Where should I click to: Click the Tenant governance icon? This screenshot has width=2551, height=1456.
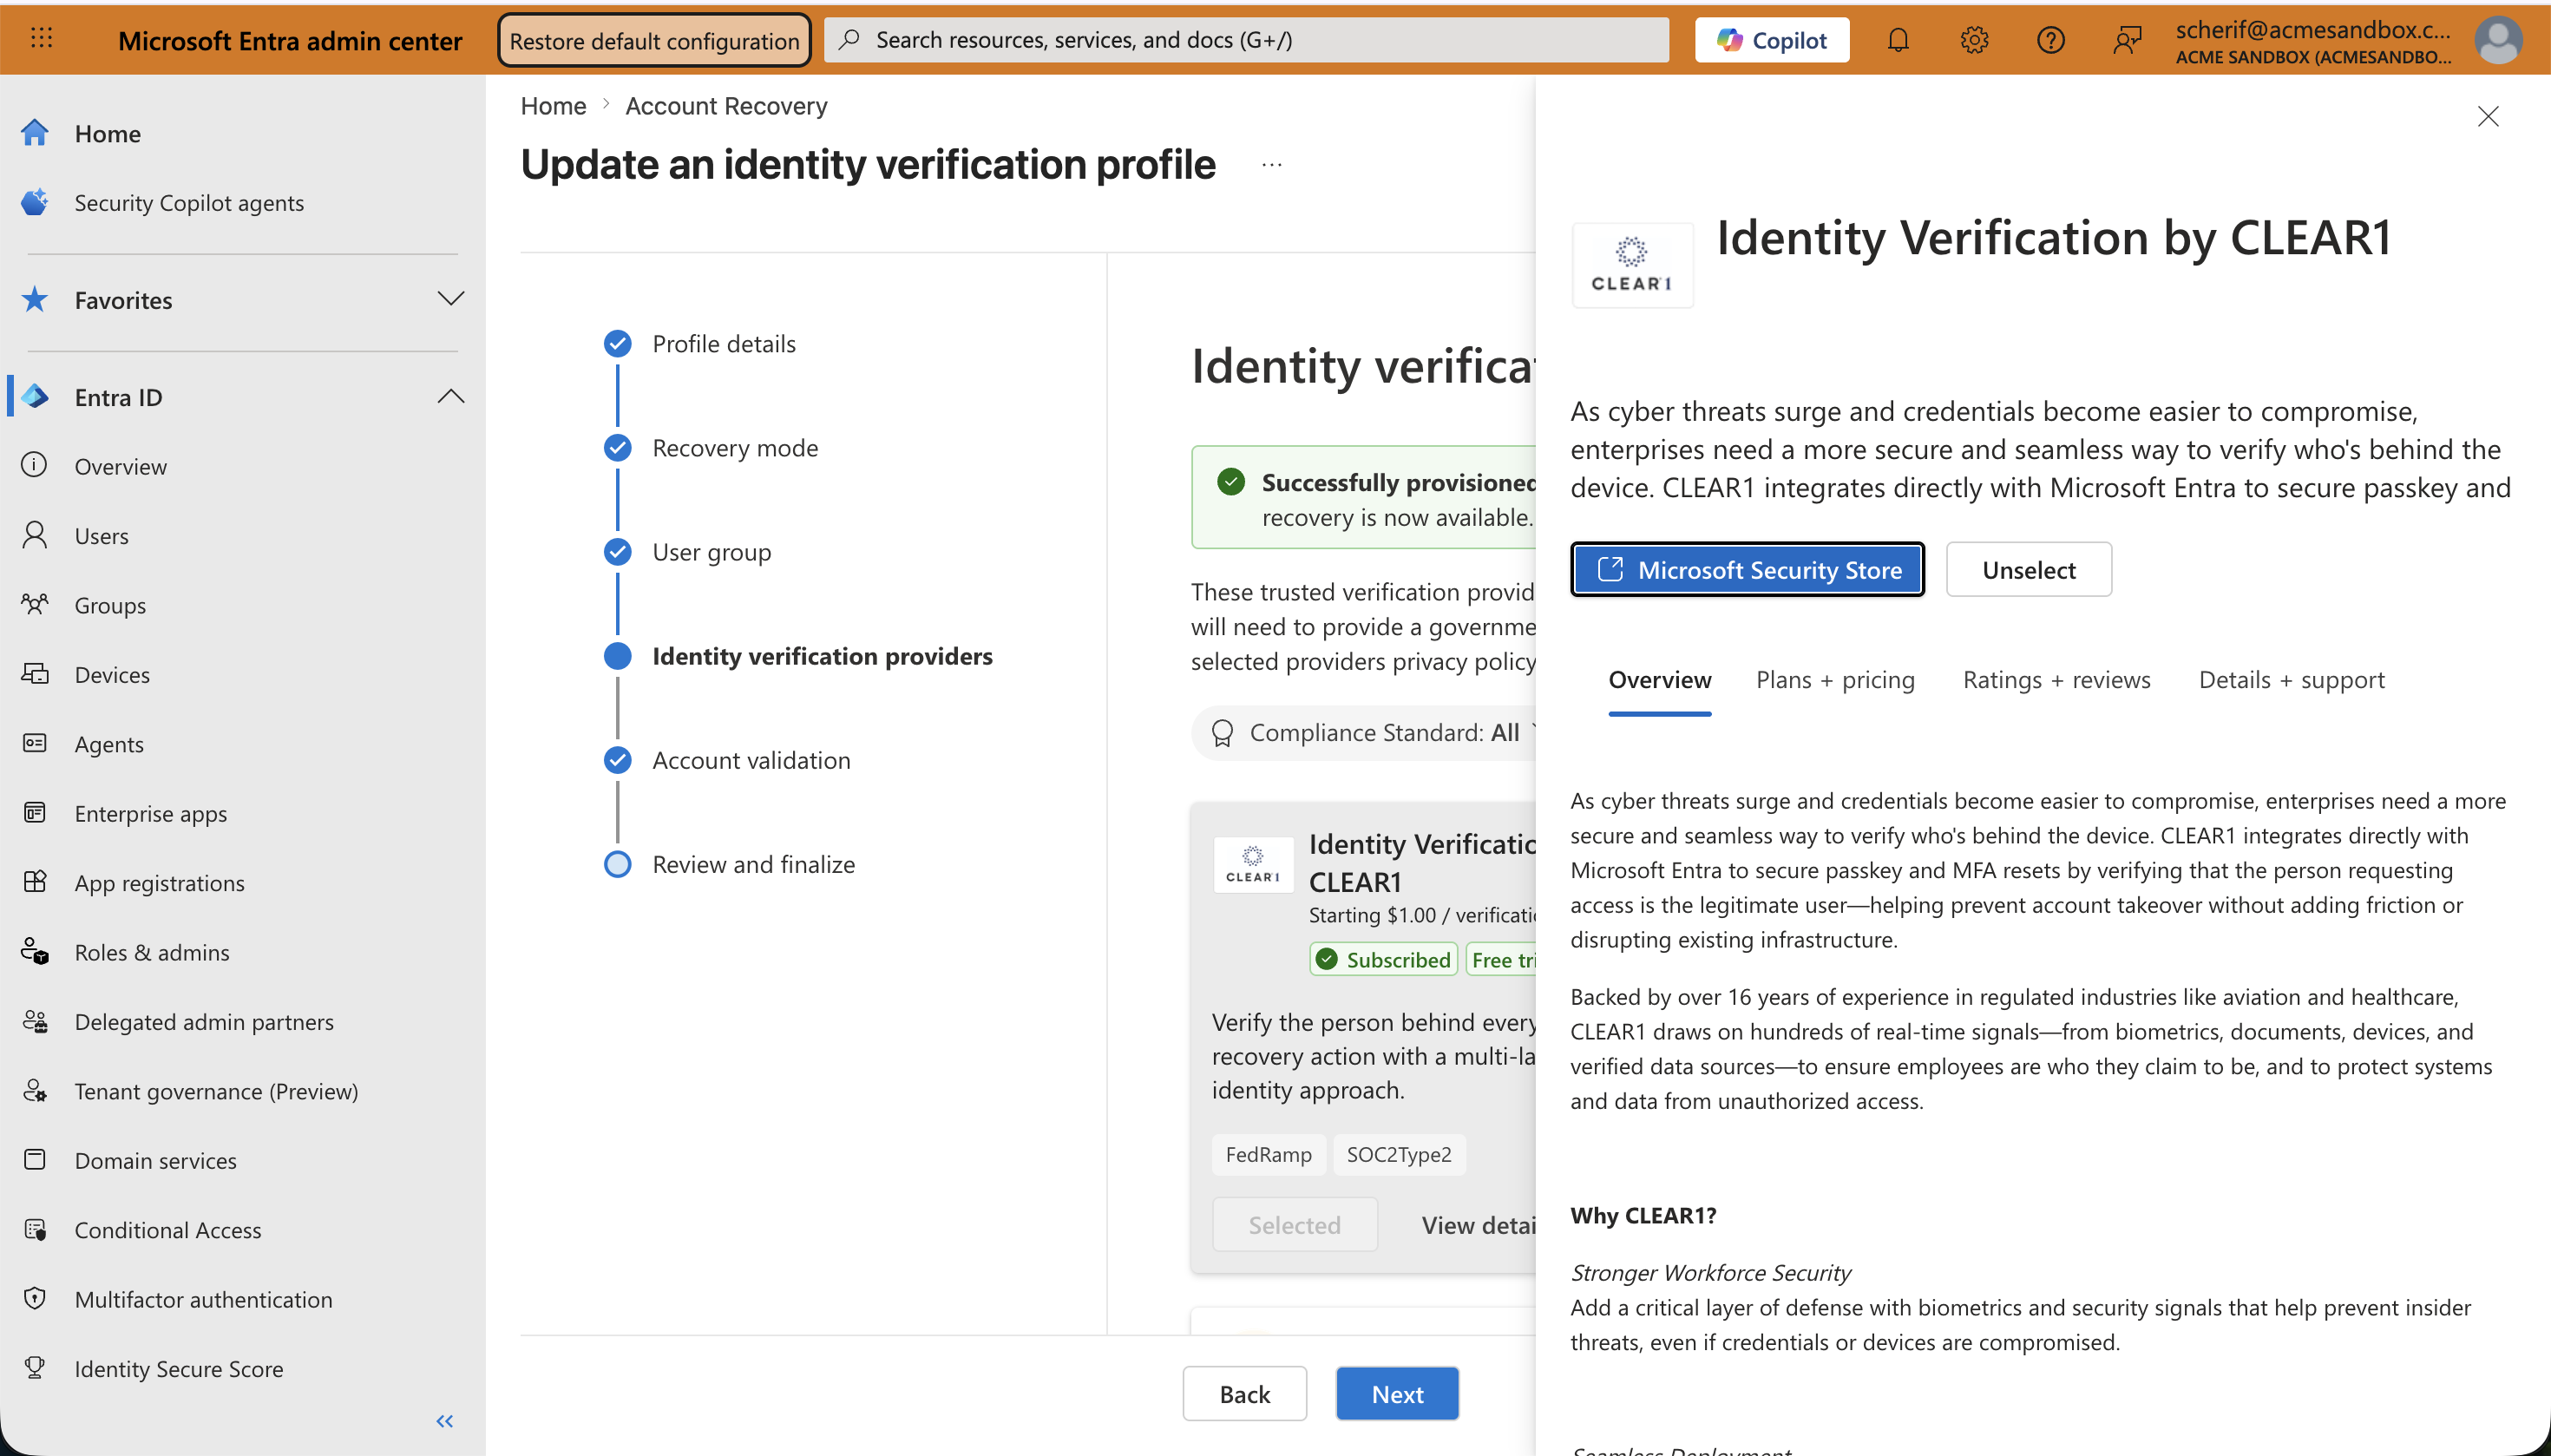coord(35,1091)
